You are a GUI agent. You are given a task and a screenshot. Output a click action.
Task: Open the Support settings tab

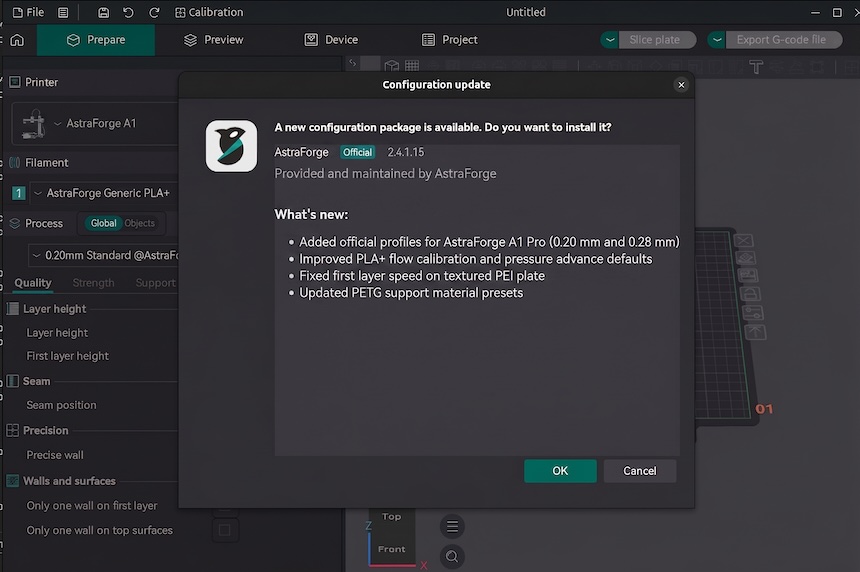155,283
